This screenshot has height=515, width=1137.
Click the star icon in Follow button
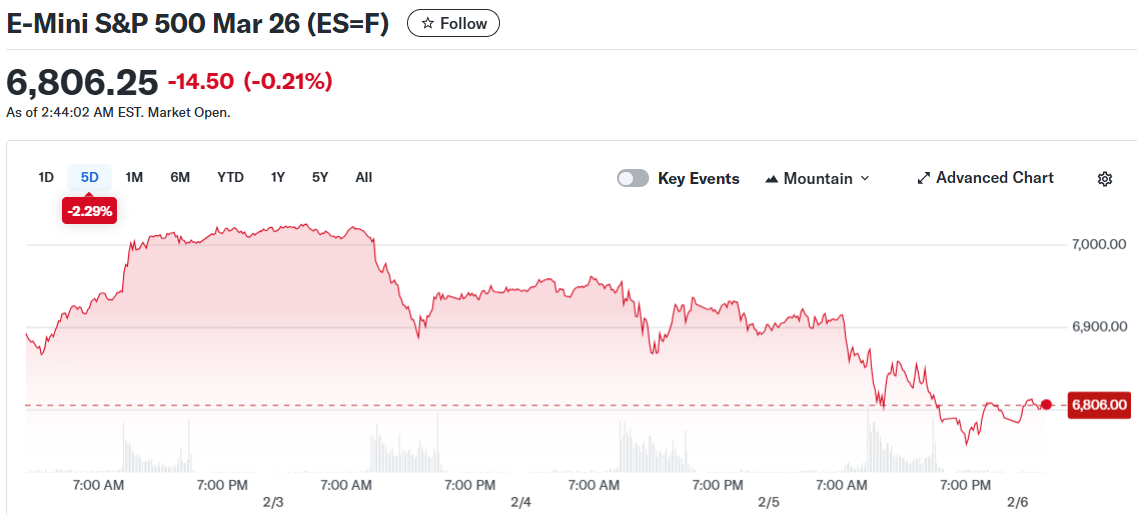coord(428,23)
